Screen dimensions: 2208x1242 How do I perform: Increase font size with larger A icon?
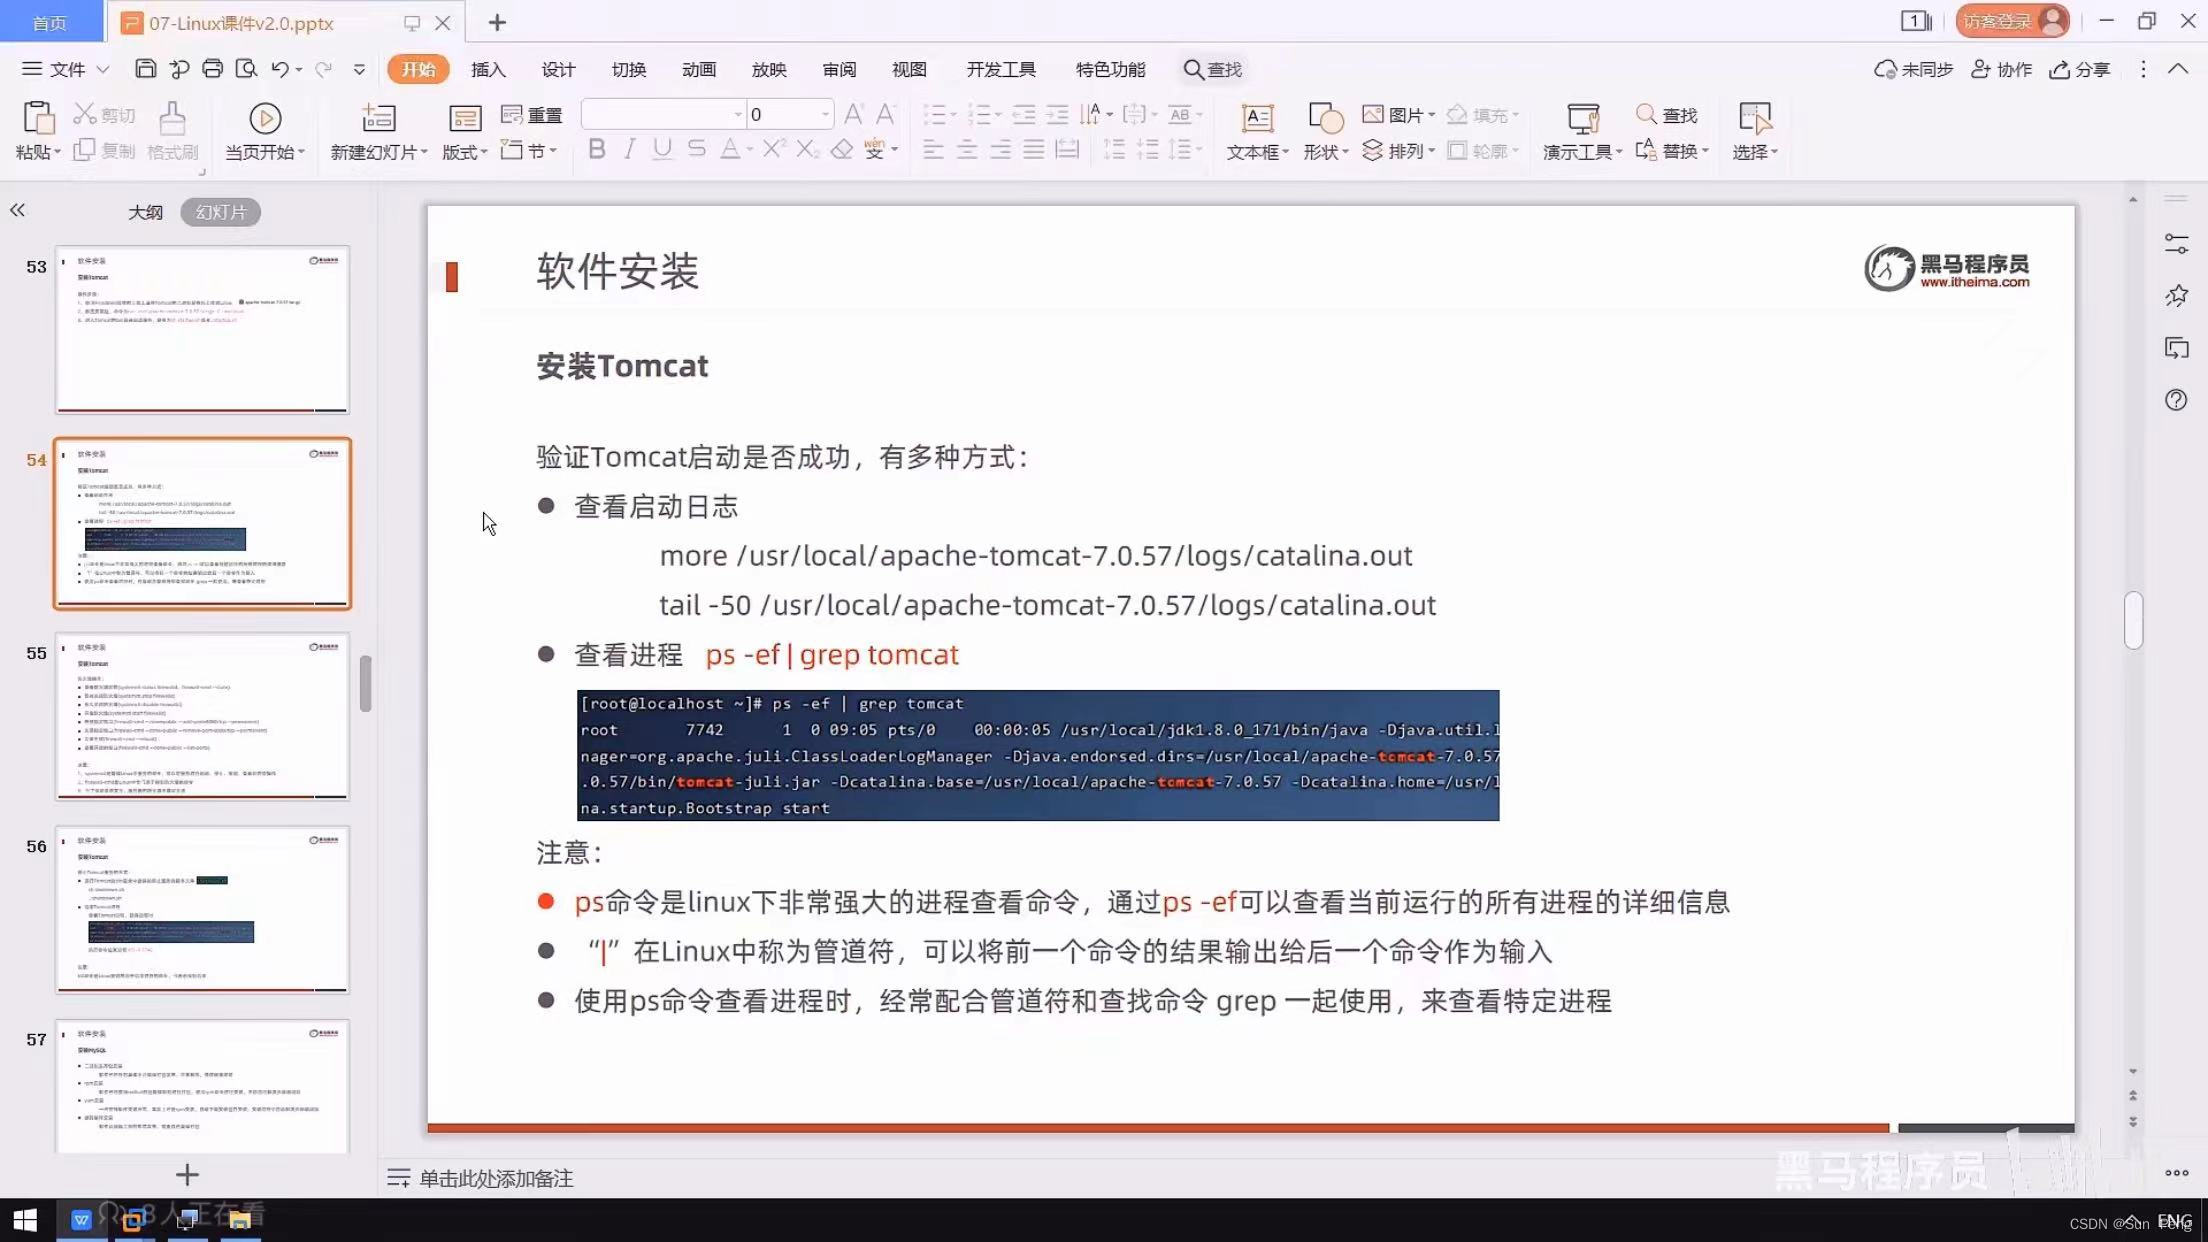(x=853, y=114)
